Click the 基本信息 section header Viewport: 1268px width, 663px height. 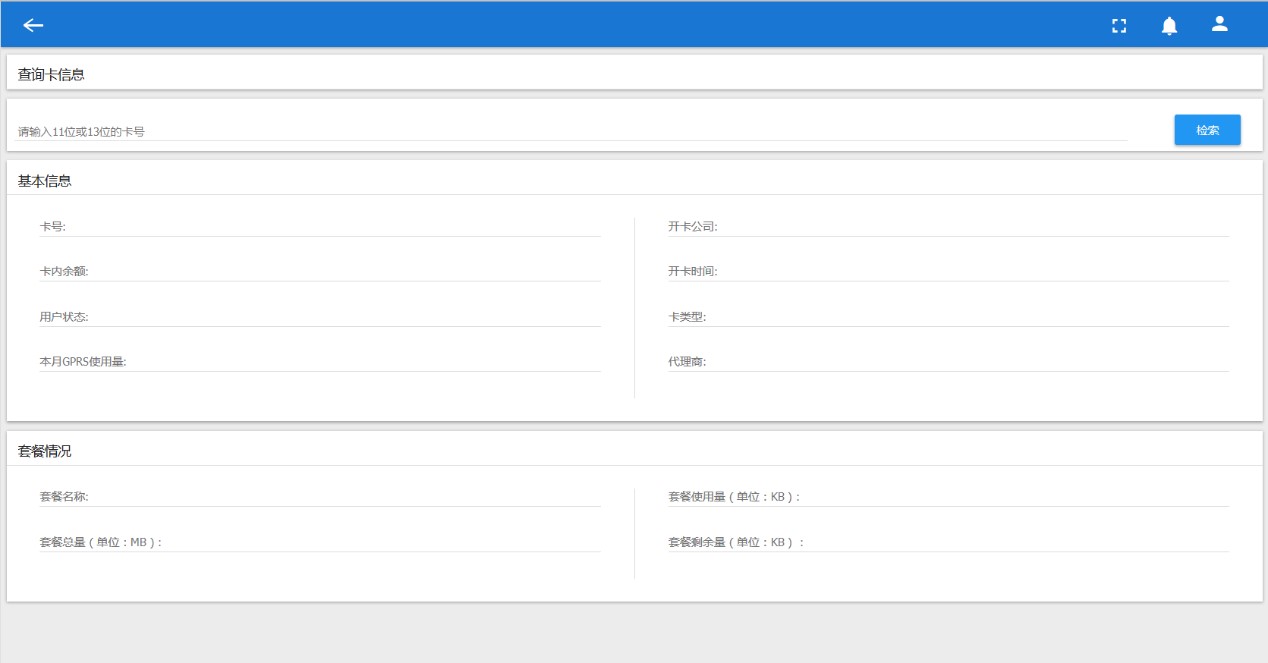(45, 181)
